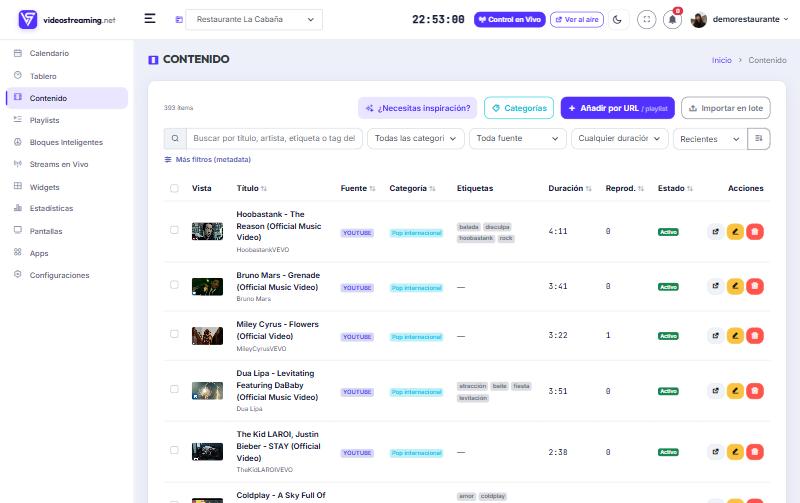
Task: Open the notifications bell
Action: pos(672,19)
